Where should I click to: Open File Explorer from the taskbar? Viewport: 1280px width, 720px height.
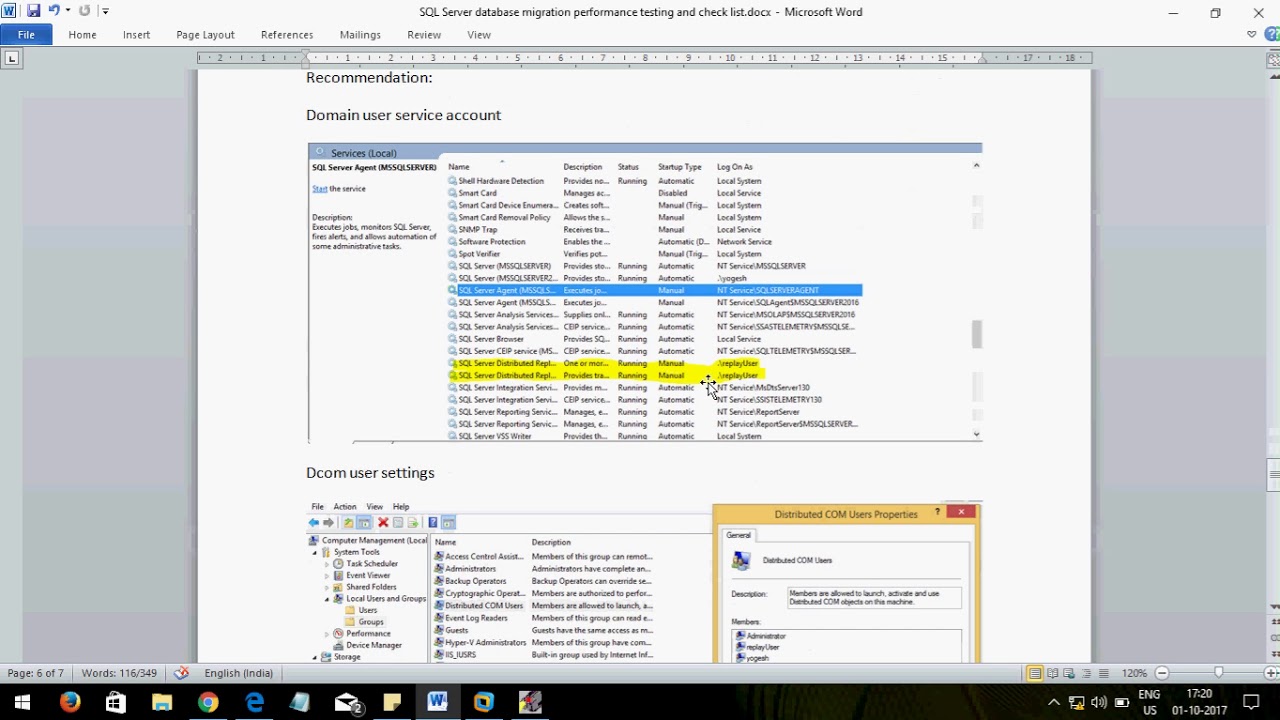click(161, 702)
